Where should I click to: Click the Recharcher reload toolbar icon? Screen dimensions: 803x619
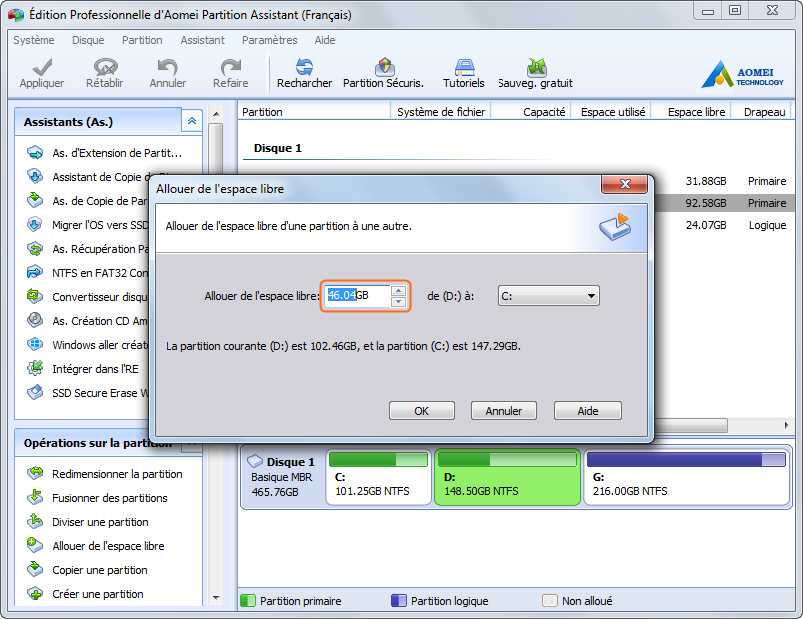pyautogui.click(x=304, y=67)
